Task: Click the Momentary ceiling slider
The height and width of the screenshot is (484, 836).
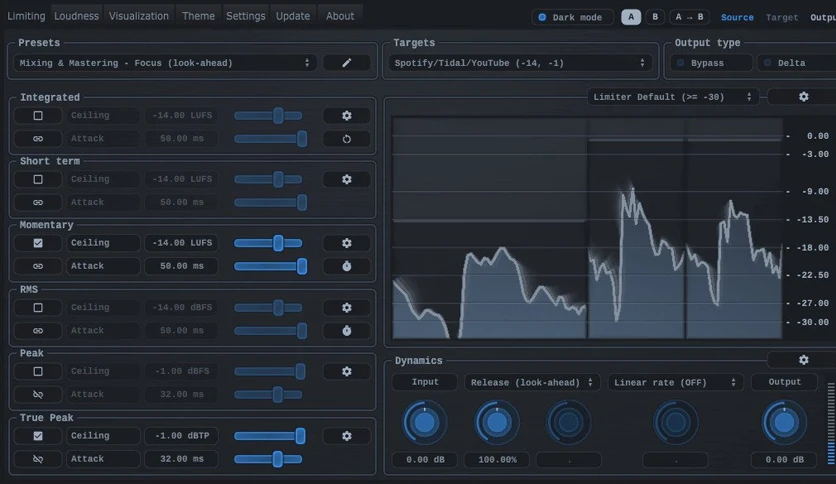Action: point(268,243)
